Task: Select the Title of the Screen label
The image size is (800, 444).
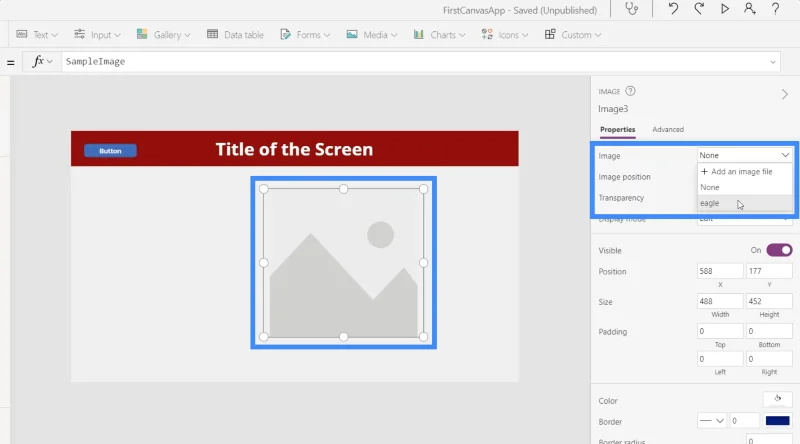Action: pos(294,149)
